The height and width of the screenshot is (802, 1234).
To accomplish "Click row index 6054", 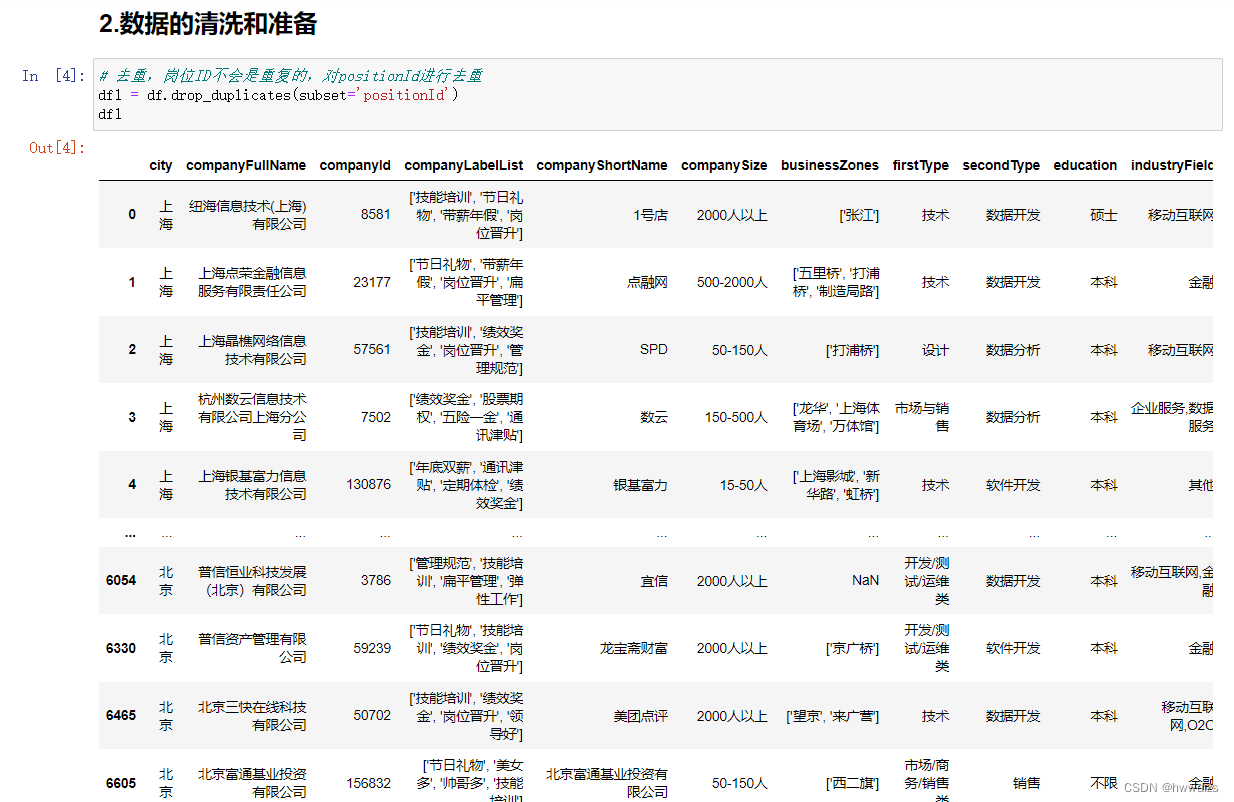I will point(121,581).
